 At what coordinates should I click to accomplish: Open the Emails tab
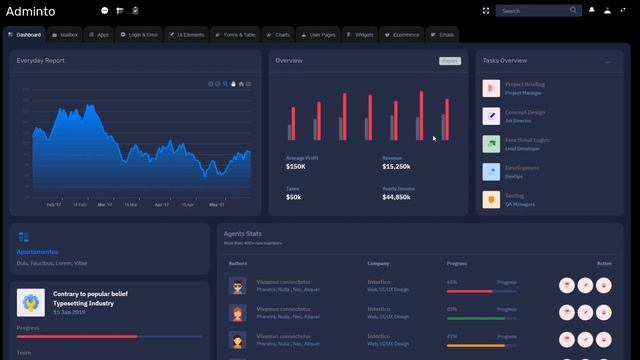pos(443,35)
